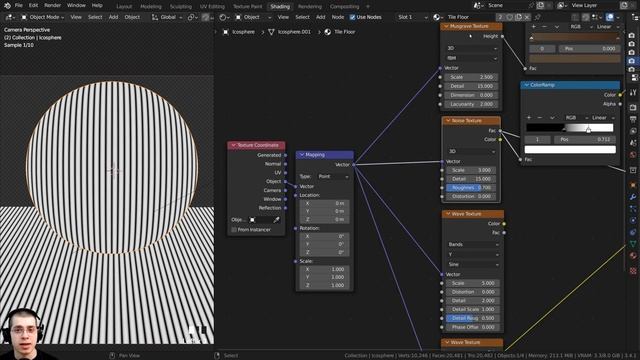Toggle the highlighted render camera icon in the outliner
640x360 pixels.
tap(632, 61)
